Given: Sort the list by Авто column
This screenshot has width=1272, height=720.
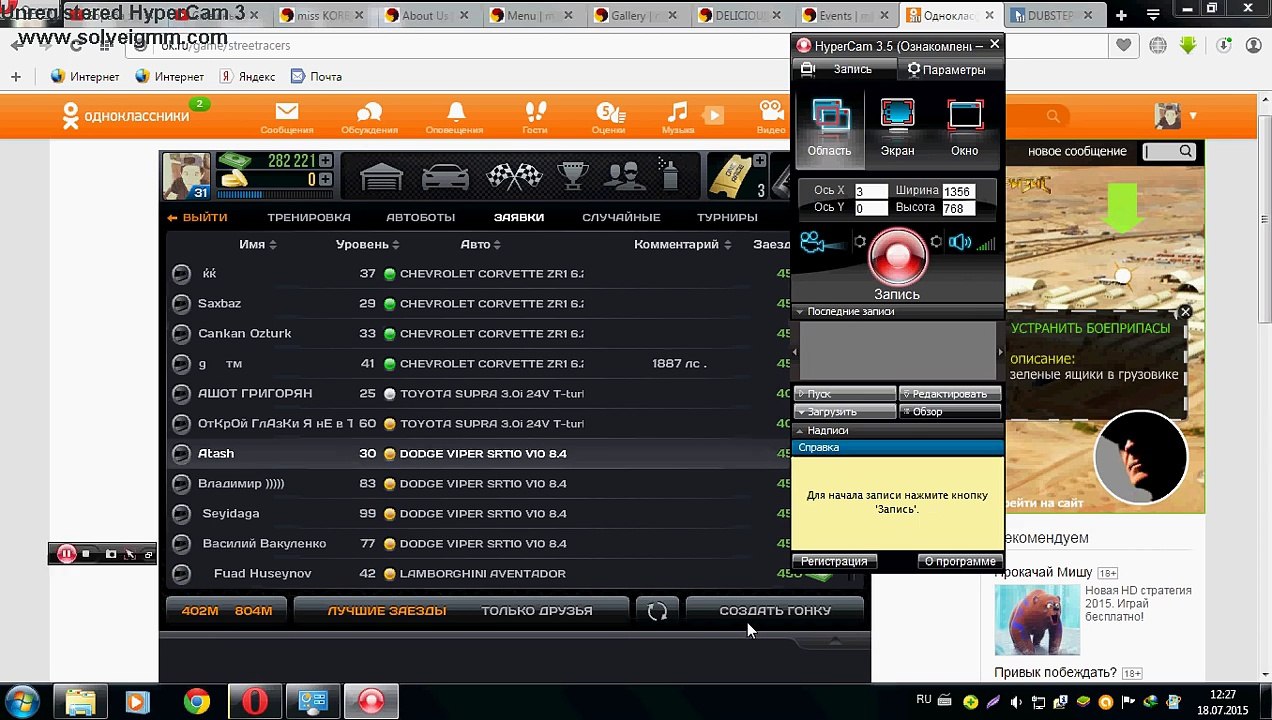Looking at the screenshot, I should [x=481, y=244].
